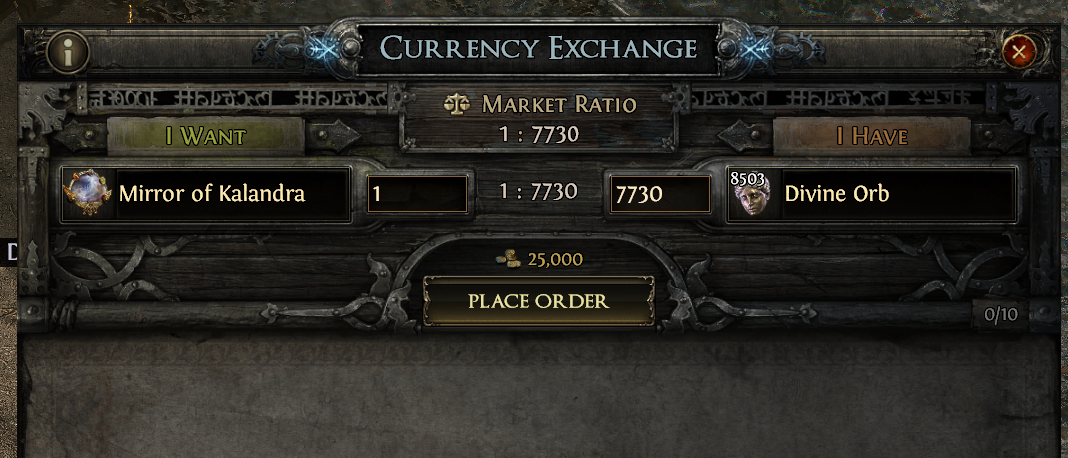1068x458 pixels.
Task: Click the I Have header
Action: click(x=872, y=136)
